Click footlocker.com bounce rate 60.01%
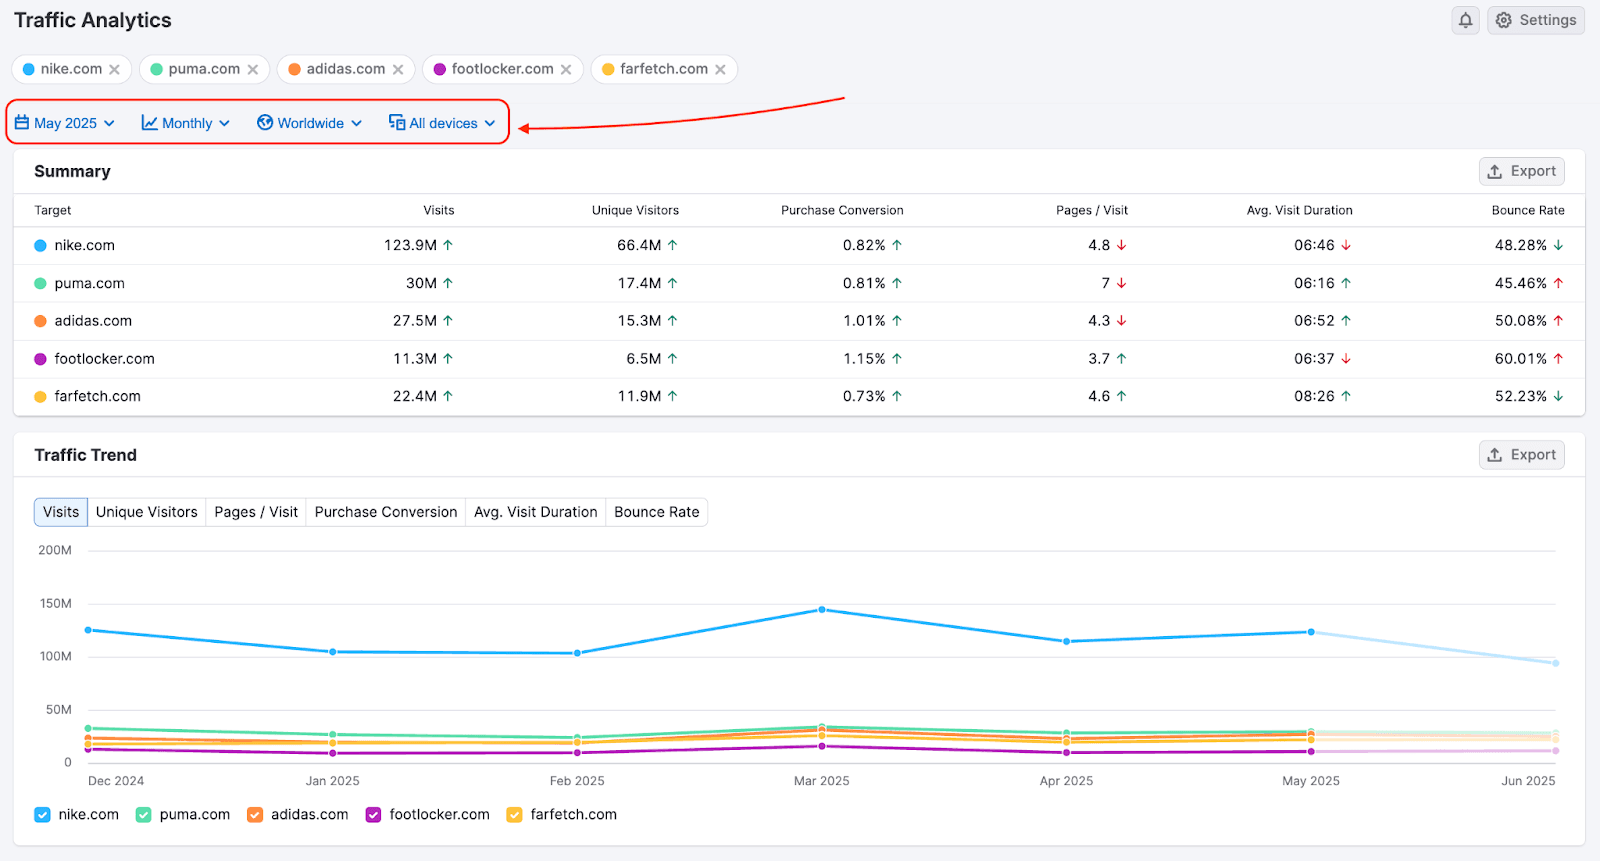Viewport: 1600px width, 861px height. (1521, 359)
